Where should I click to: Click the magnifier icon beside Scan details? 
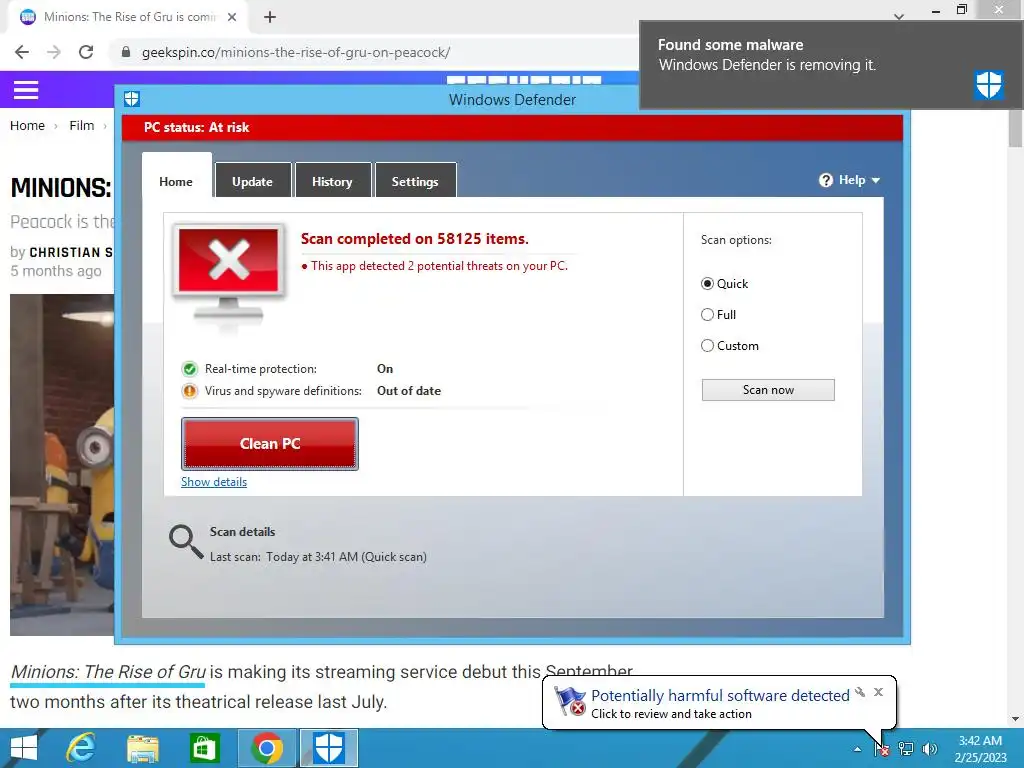[x=186, y=543]
